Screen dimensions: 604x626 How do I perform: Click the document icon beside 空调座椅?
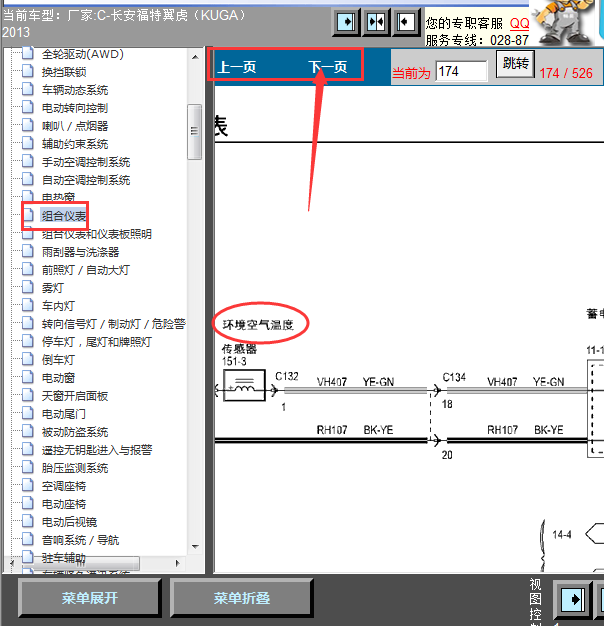point(28,485)
